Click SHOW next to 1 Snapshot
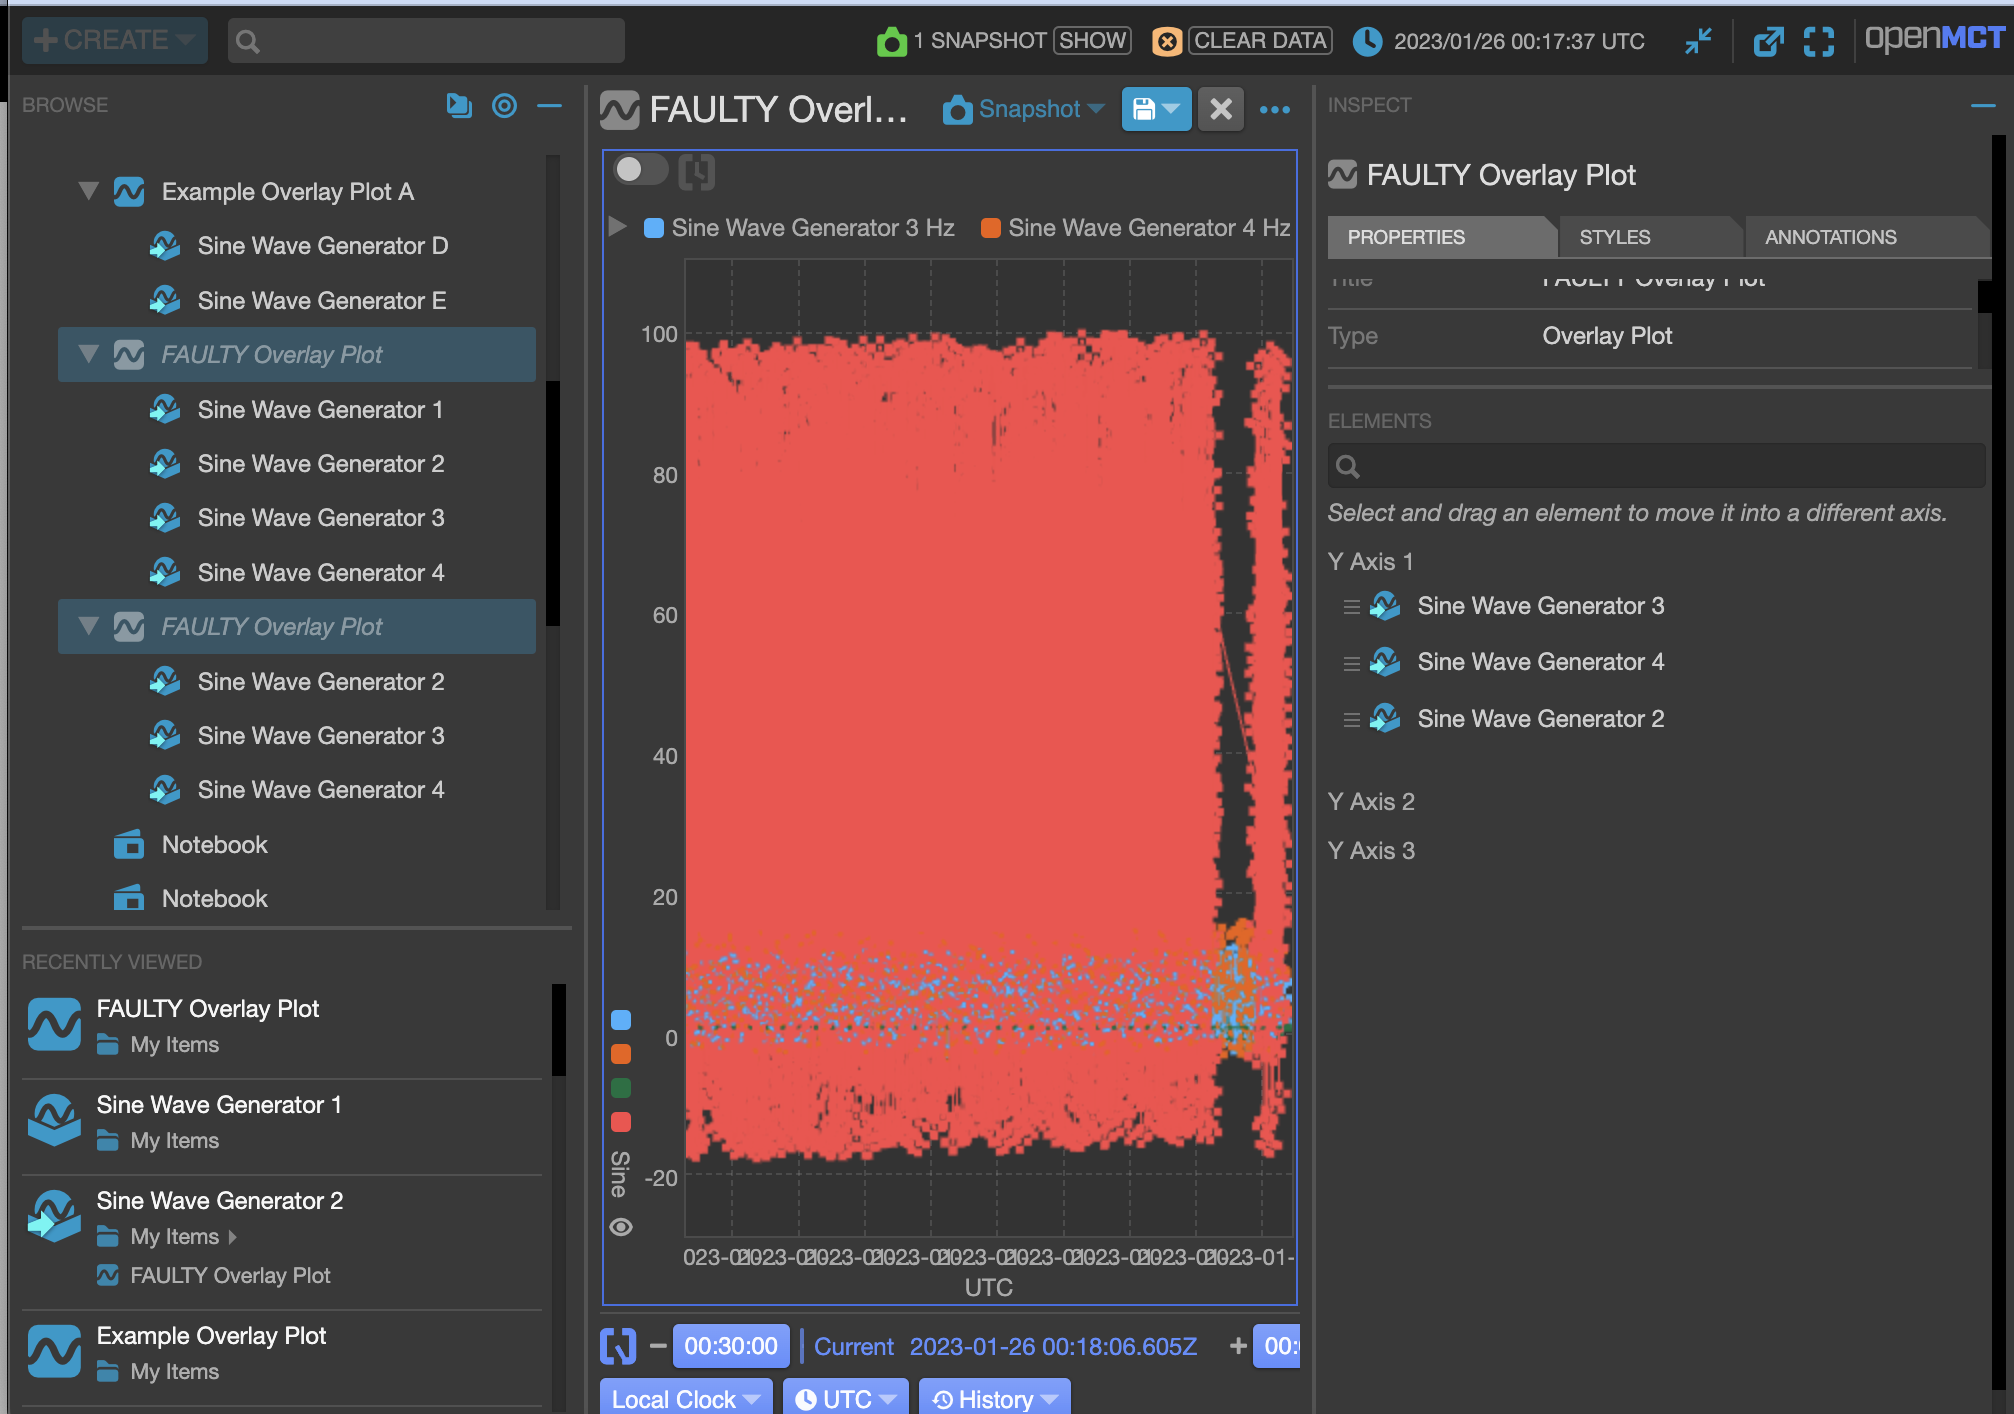Screen dimensions: 2014x1414 (1092, 41)
